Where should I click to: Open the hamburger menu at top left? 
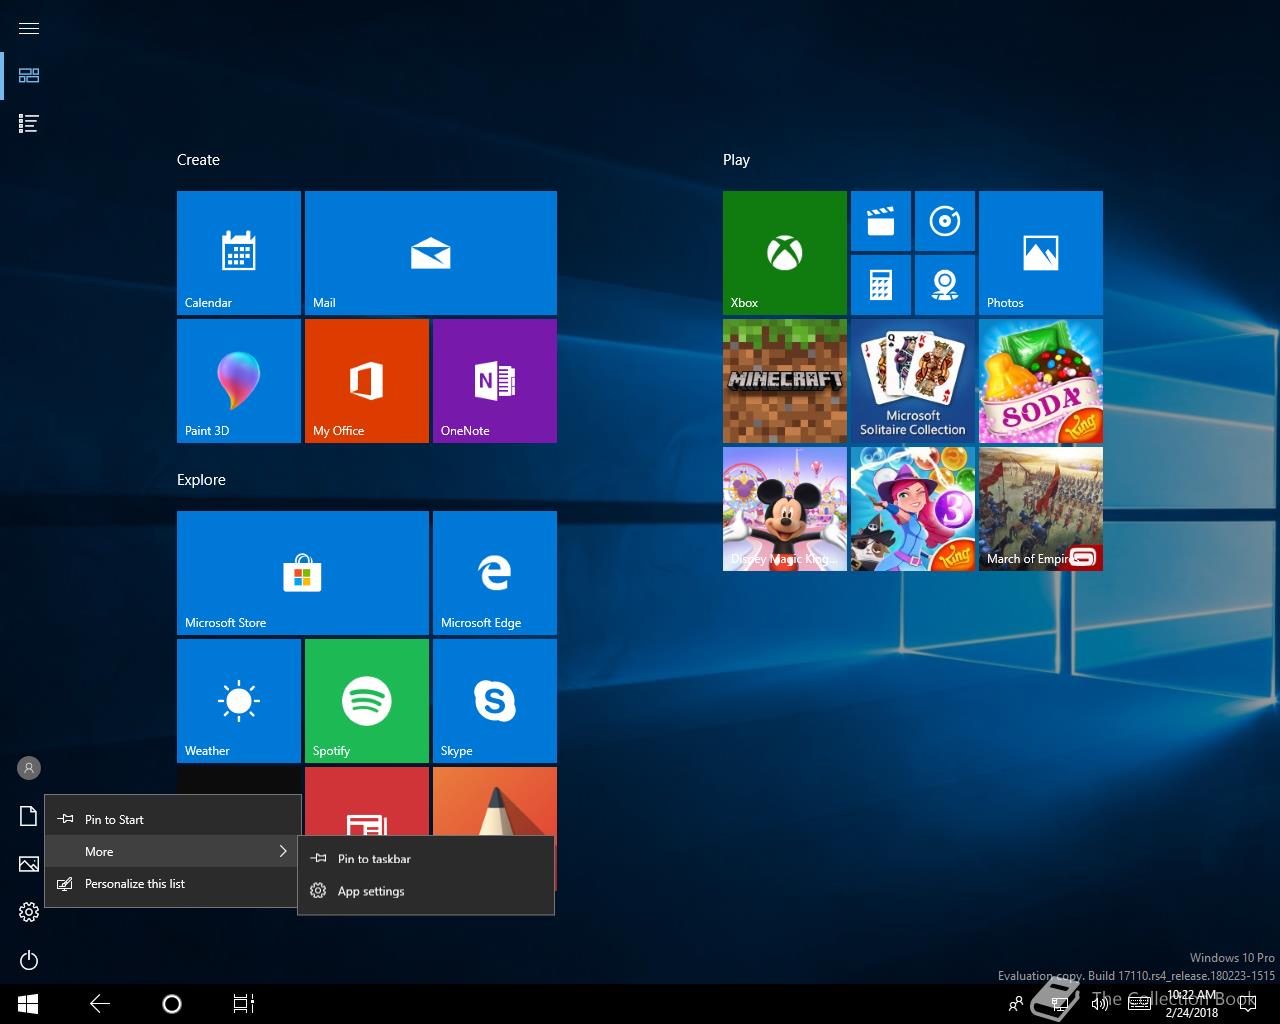(x=29, y=28)
